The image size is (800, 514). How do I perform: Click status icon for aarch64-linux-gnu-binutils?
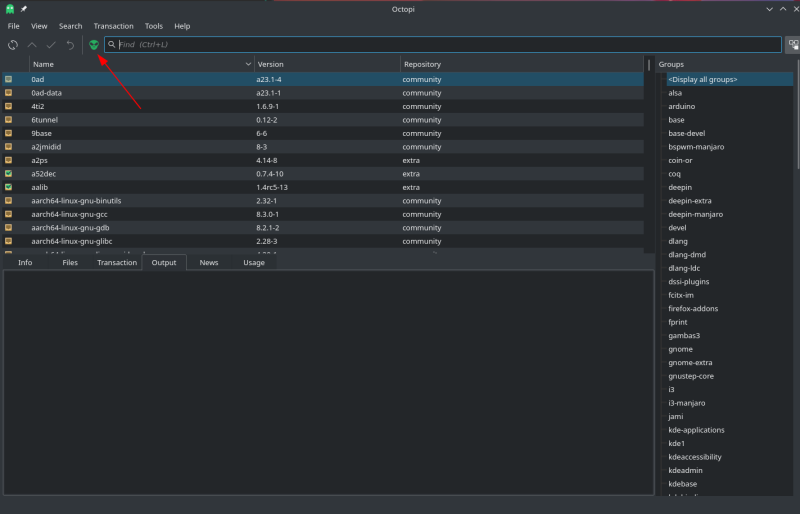[x=9, y=201]
